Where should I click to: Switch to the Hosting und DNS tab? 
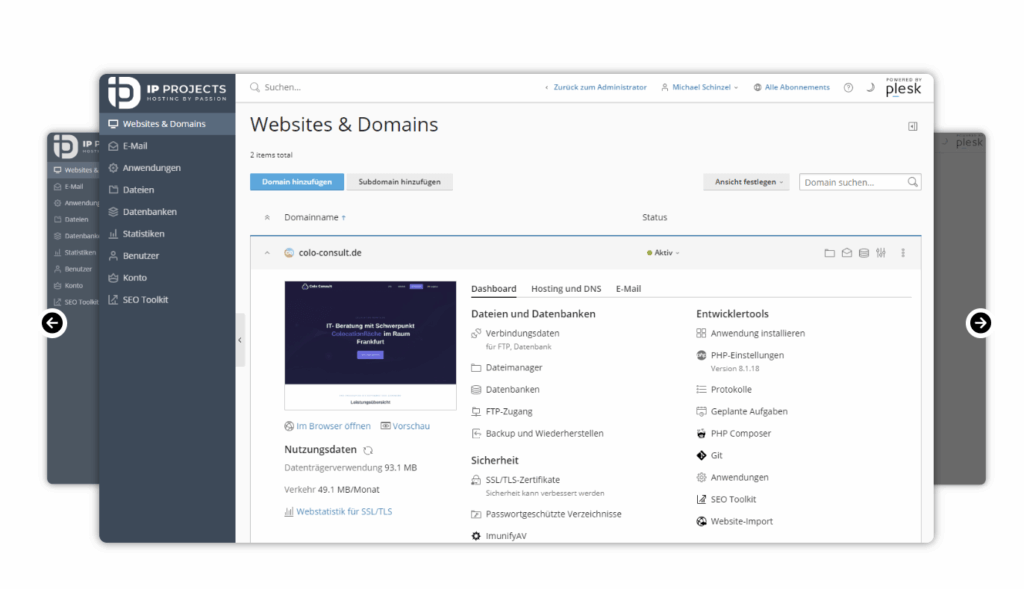[566, 289]
